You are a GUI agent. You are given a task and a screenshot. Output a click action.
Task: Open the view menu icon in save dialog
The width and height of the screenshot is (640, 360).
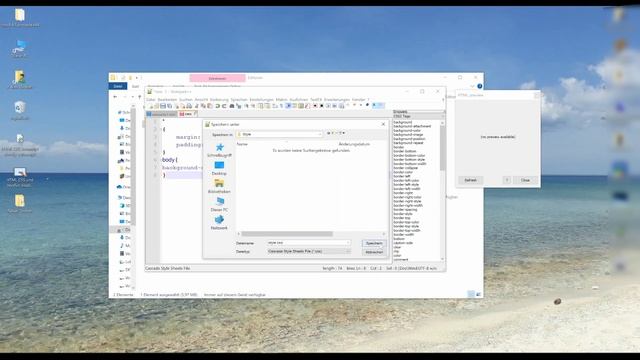point(342,133)
